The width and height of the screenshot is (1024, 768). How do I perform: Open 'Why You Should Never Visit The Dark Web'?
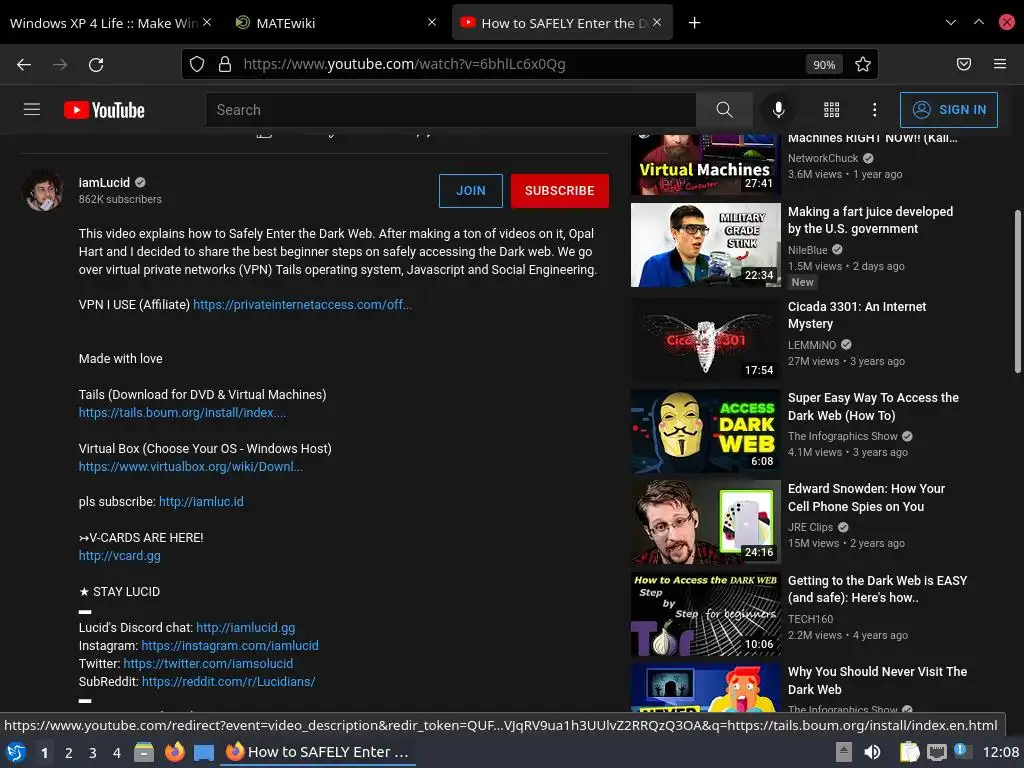[877, 680]
